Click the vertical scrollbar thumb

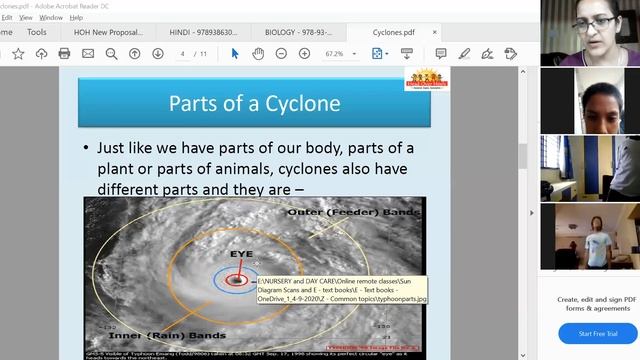pos(523,156)
